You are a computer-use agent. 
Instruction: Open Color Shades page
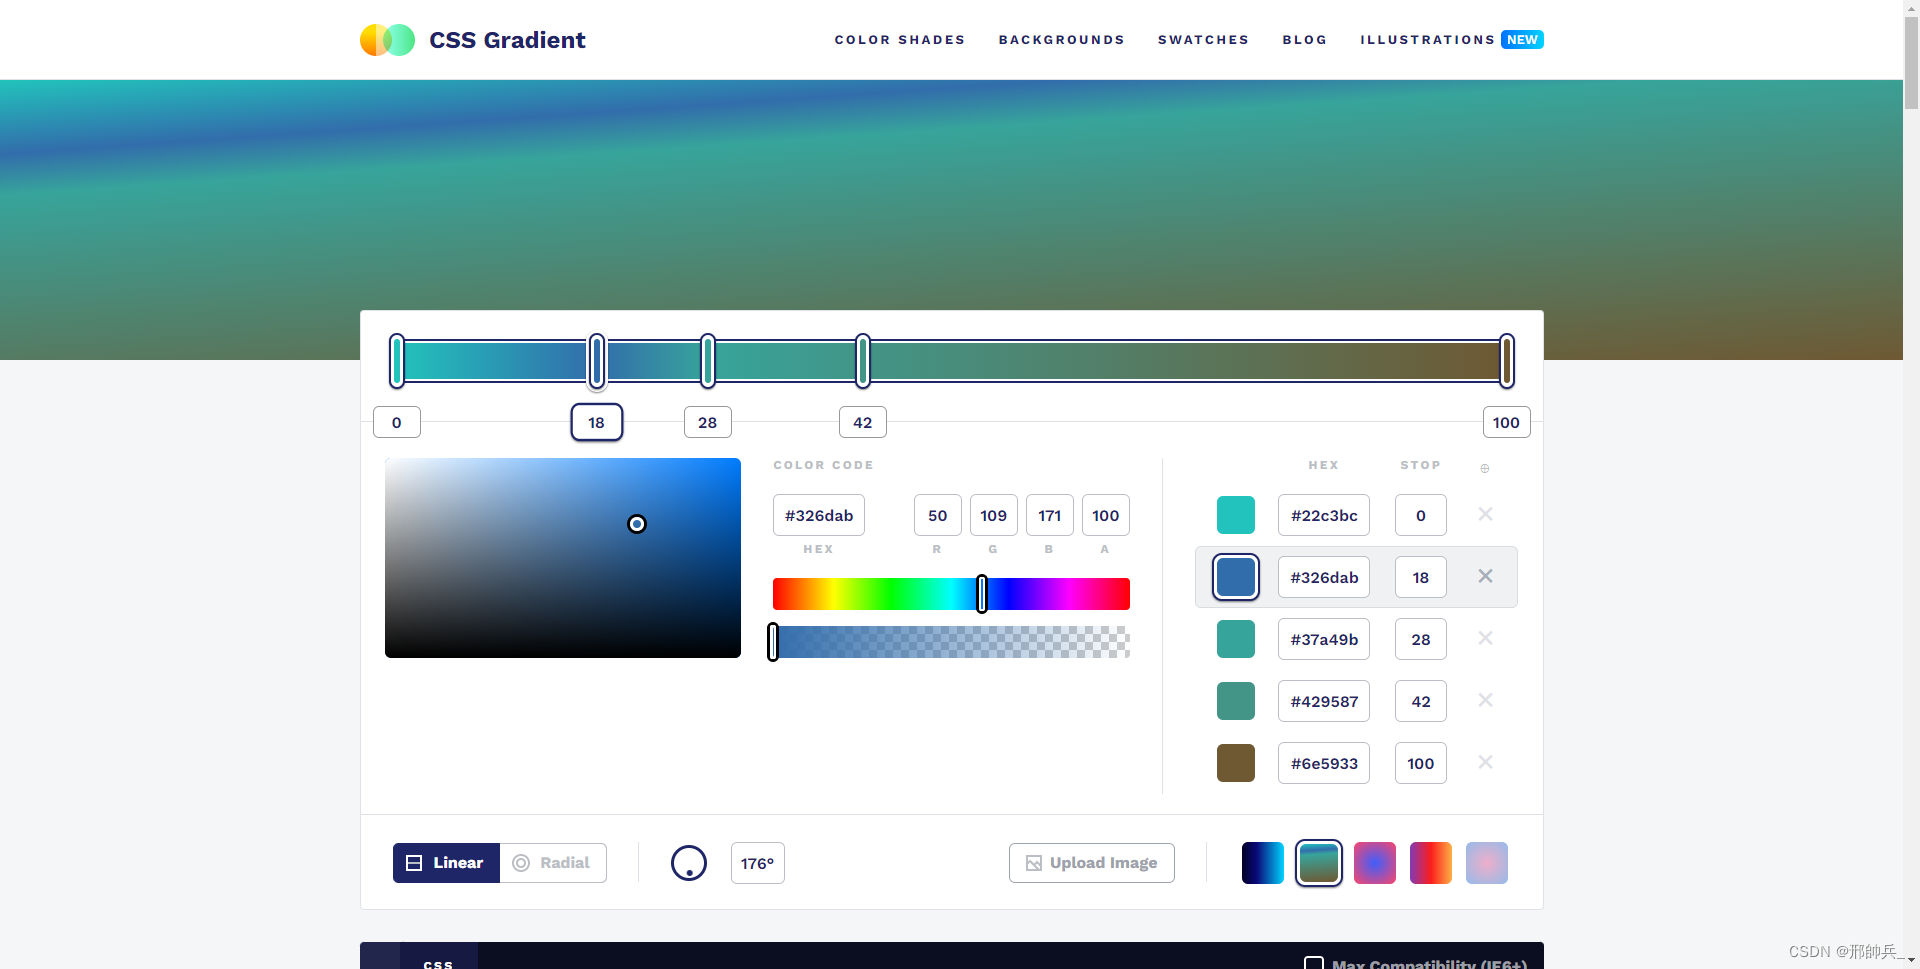(x=900, y=40)
